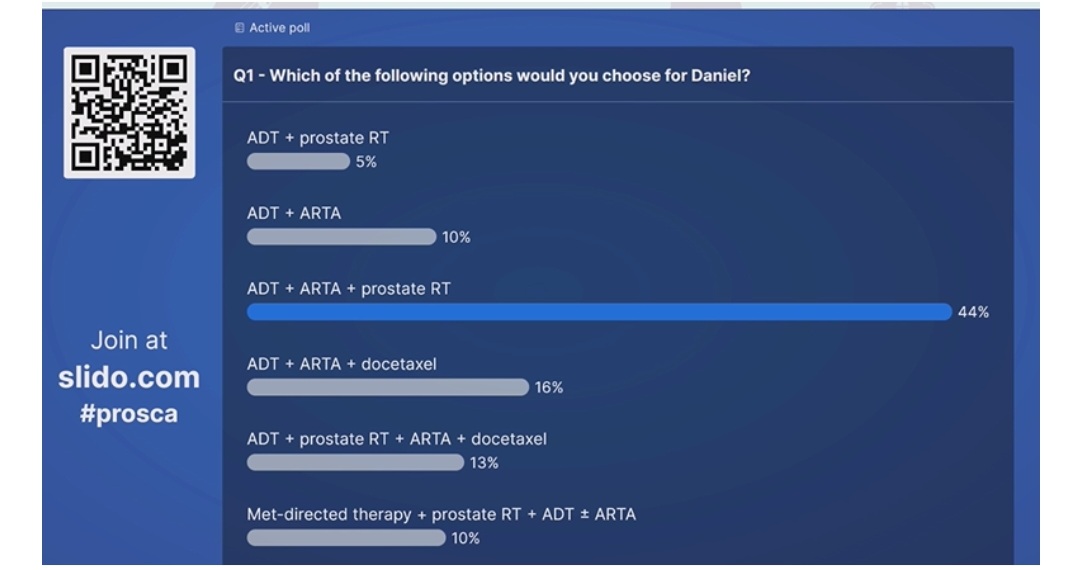Screen dimensions: 1080x570
Task: Click the Active poll label
Action: click(279, 28)
